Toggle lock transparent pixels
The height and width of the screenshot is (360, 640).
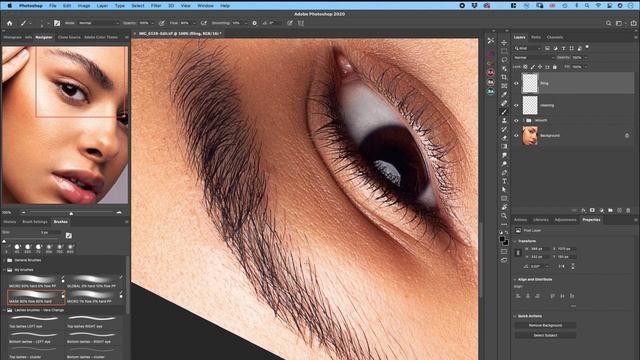coord(525,67)
